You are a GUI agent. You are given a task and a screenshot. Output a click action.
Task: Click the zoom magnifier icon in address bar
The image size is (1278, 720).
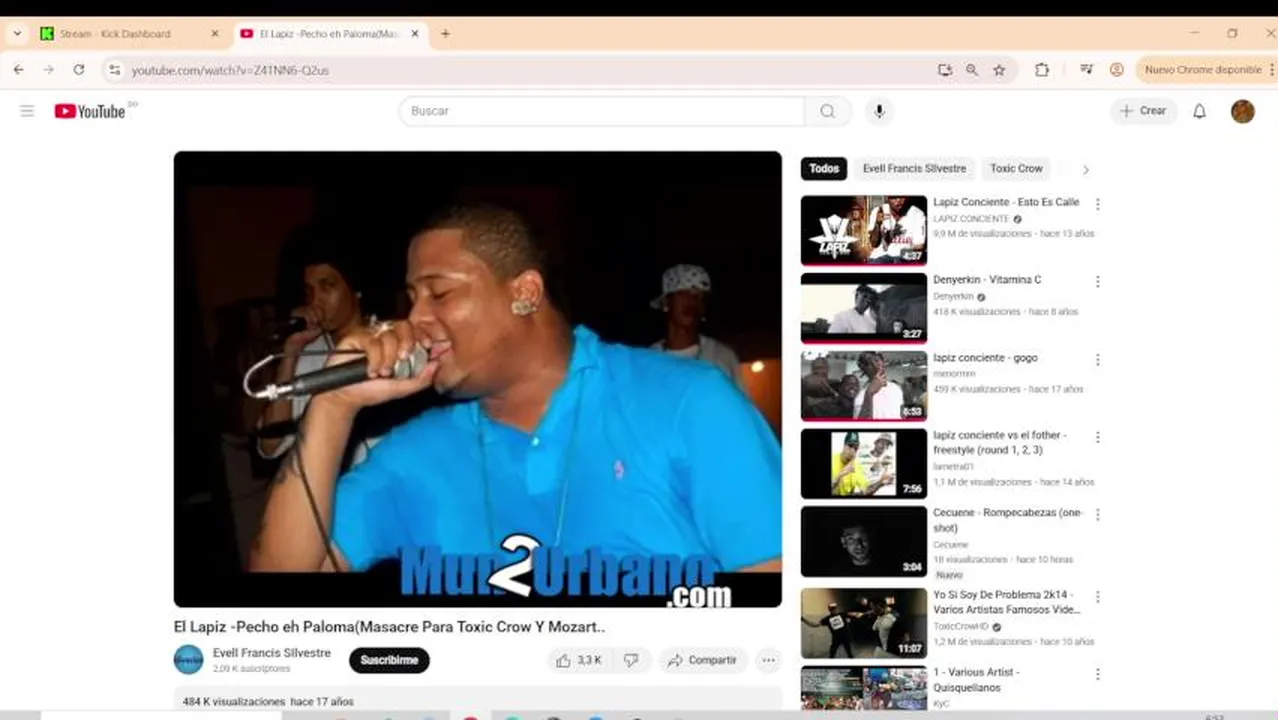(972, 70)
